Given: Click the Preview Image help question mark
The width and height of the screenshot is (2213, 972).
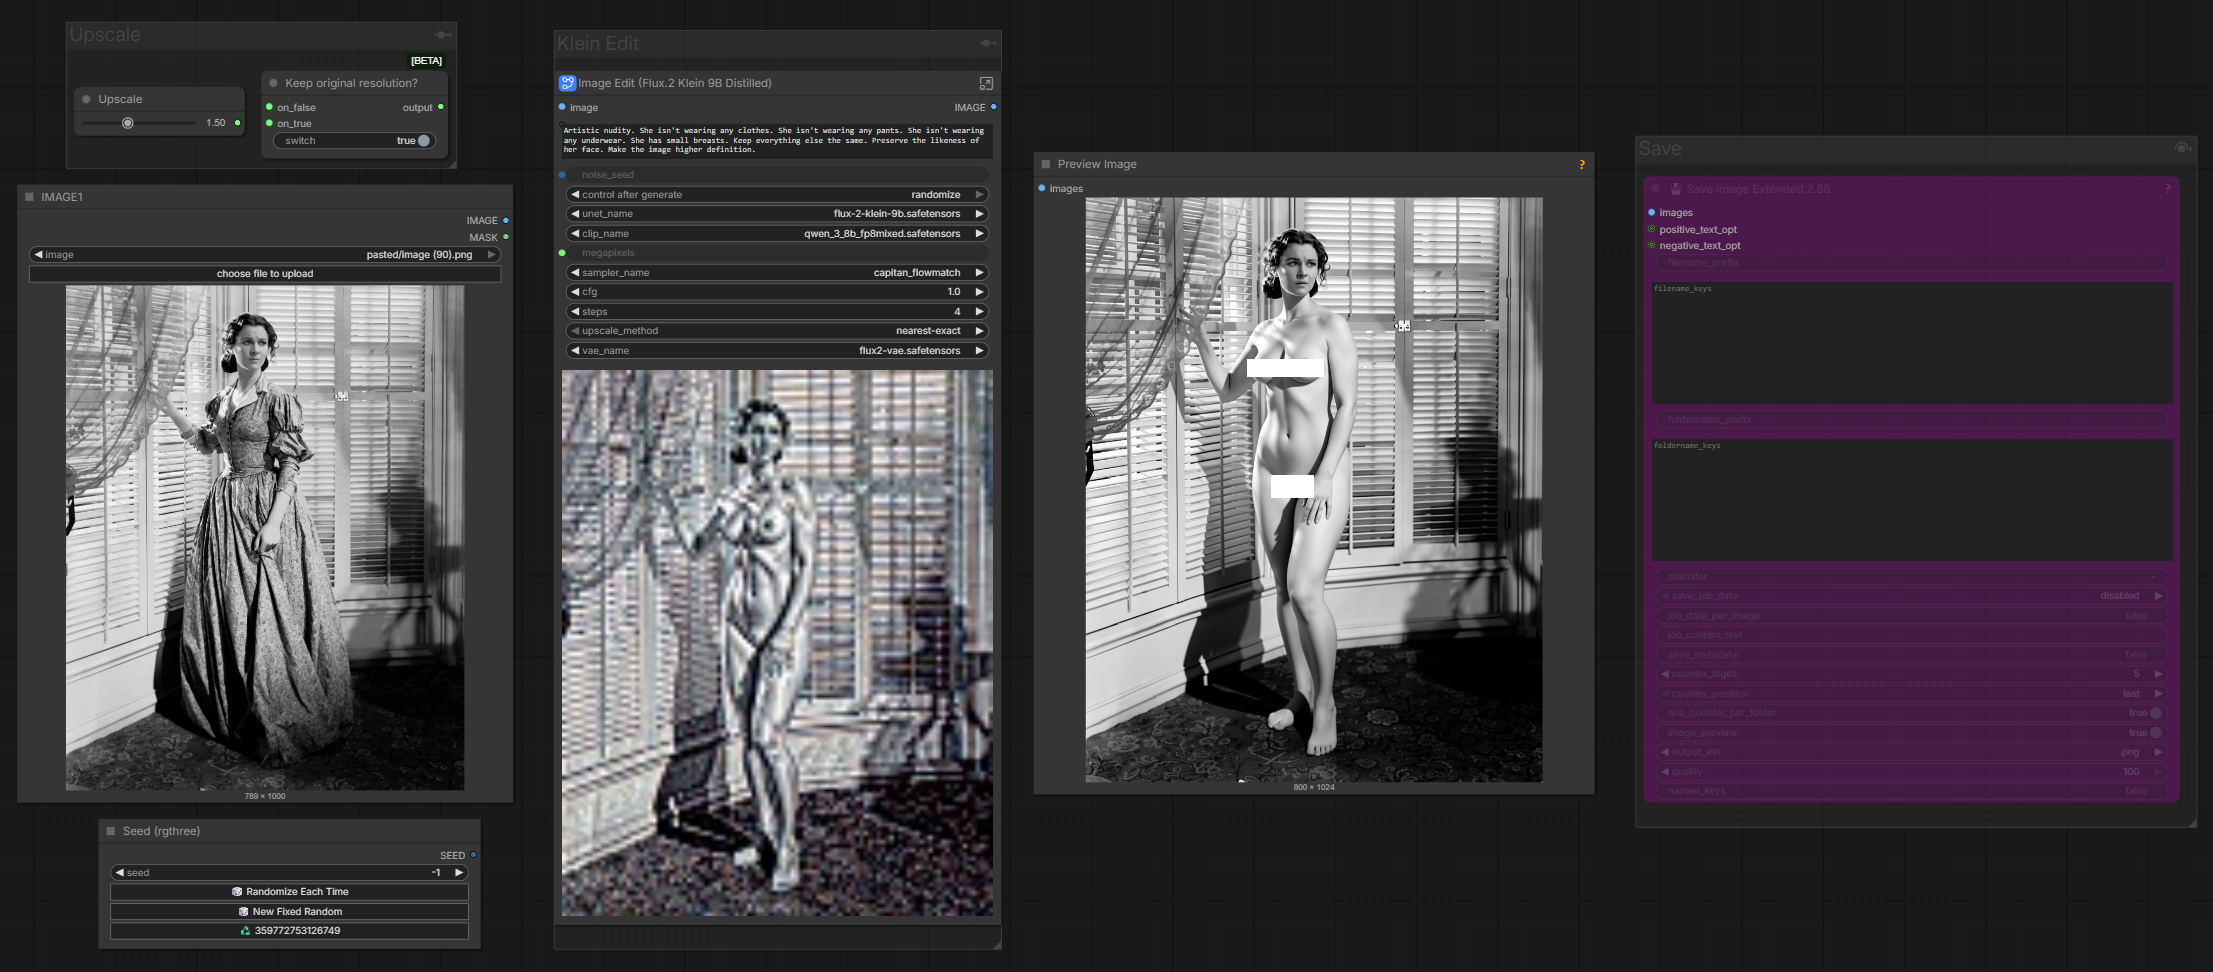Looking at the screenshot, I should coord(1582,164).
